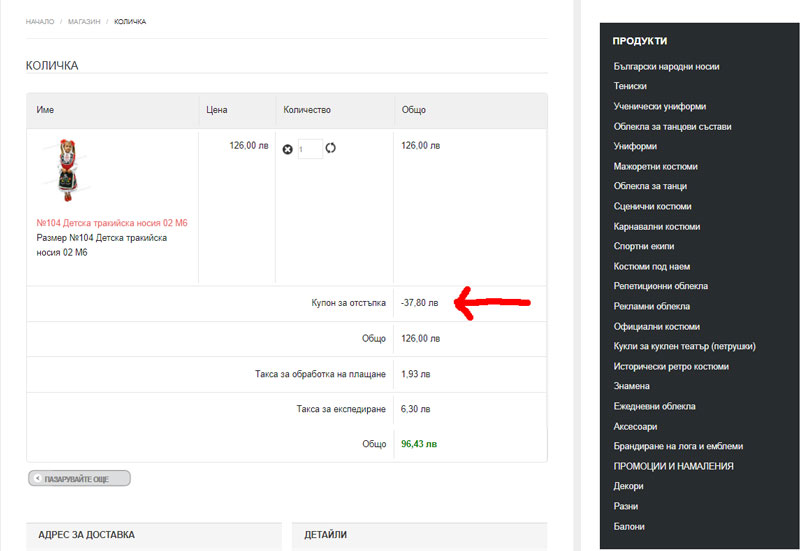Open Репетиционни облекла category

pyautogui.click(x=661, y=286)
